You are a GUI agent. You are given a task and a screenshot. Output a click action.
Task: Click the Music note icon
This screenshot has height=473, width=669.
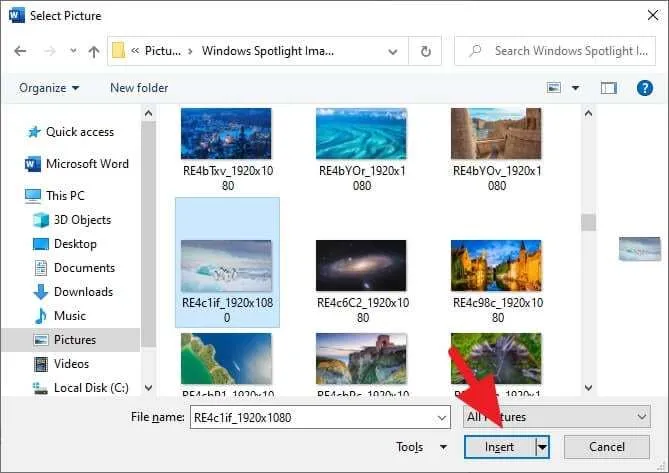pyautogui.click(x=41, y=316)
